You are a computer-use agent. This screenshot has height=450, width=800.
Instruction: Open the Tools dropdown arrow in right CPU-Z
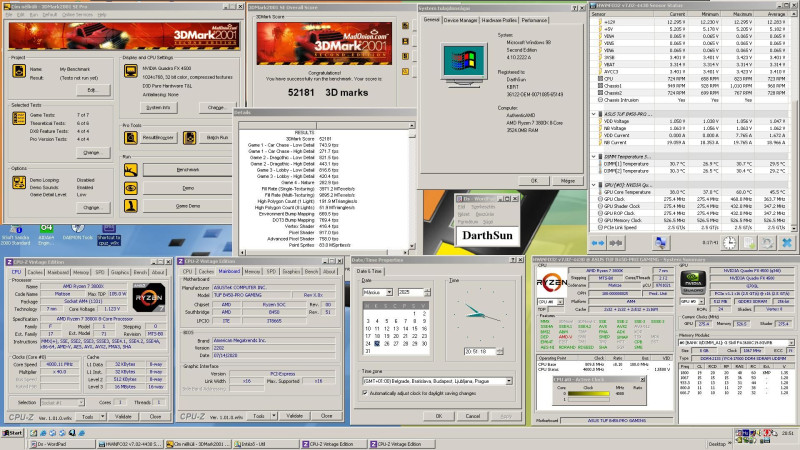(274, 416)
